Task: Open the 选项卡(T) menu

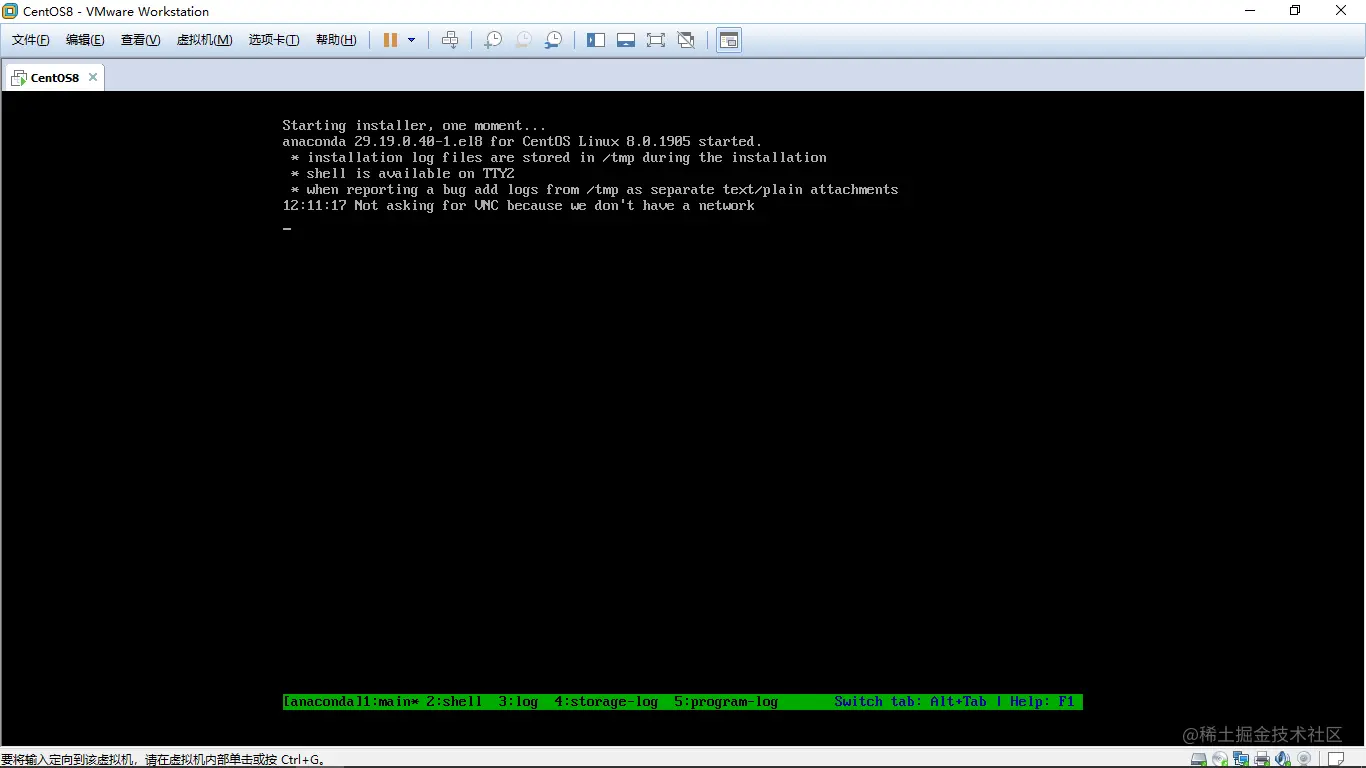Action: coord(274,40)
